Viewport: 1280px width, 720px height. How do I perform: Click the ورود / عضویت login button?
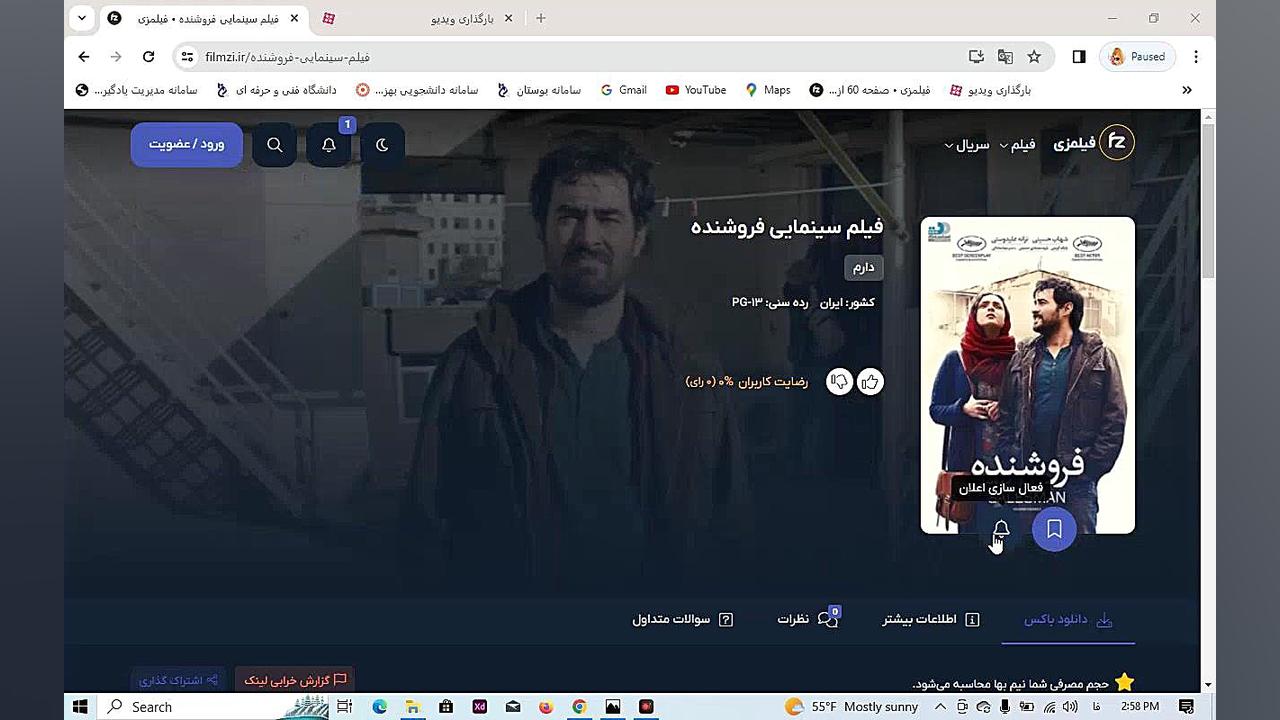tap(187, 144)
